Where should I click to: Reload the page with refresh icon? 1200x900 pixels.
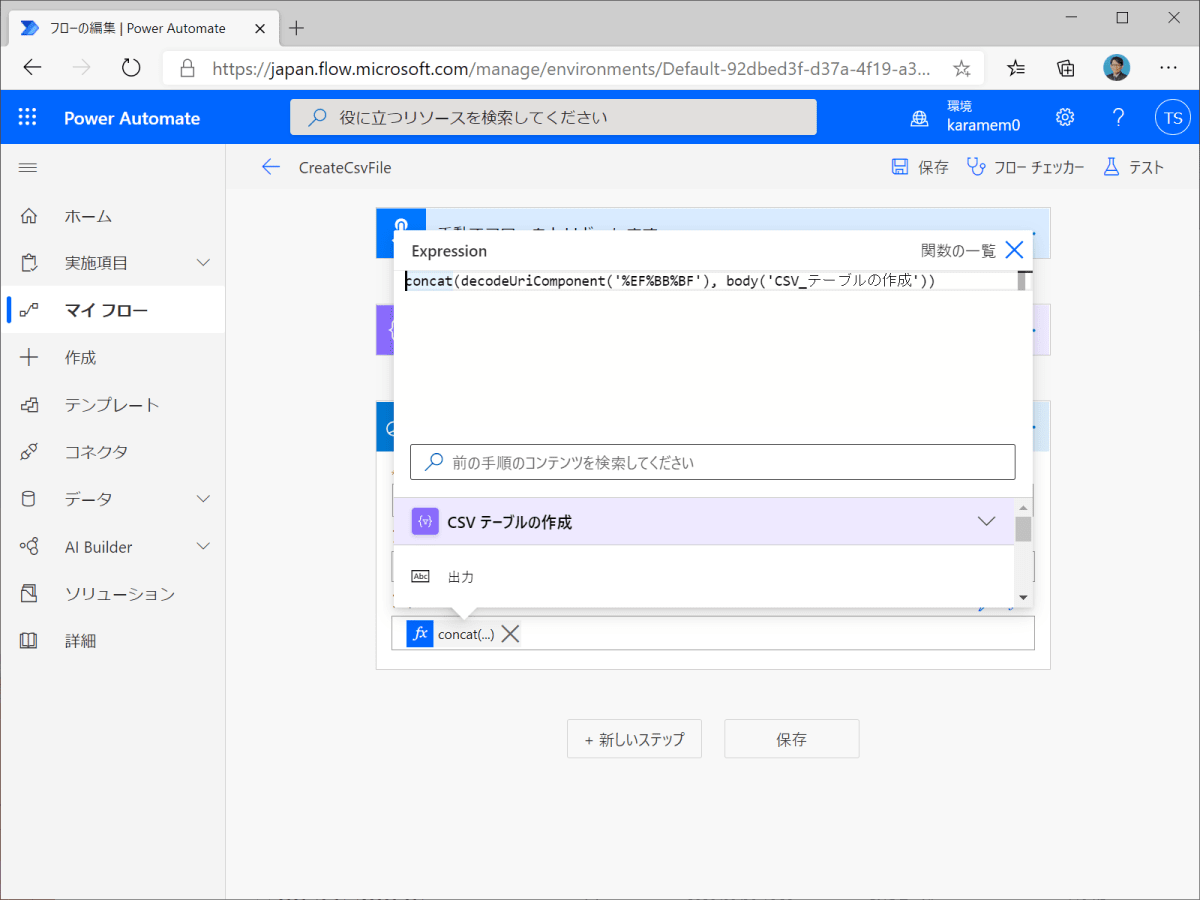tap(131, 68)
